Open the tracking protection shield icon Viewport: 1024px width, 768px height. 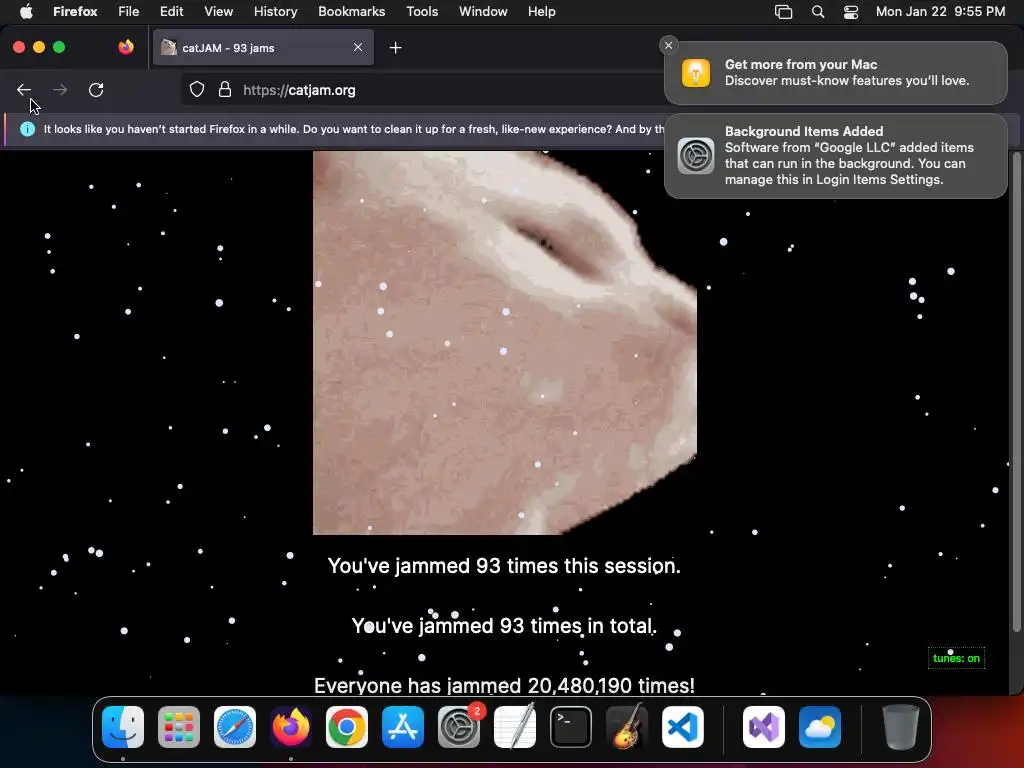click(197, 89)
